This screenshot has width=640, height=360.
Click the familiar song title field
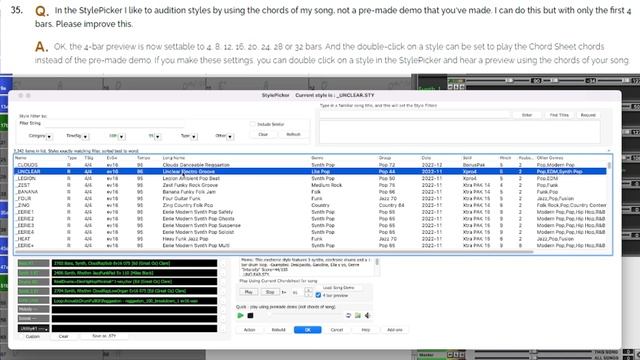(415, 115)
